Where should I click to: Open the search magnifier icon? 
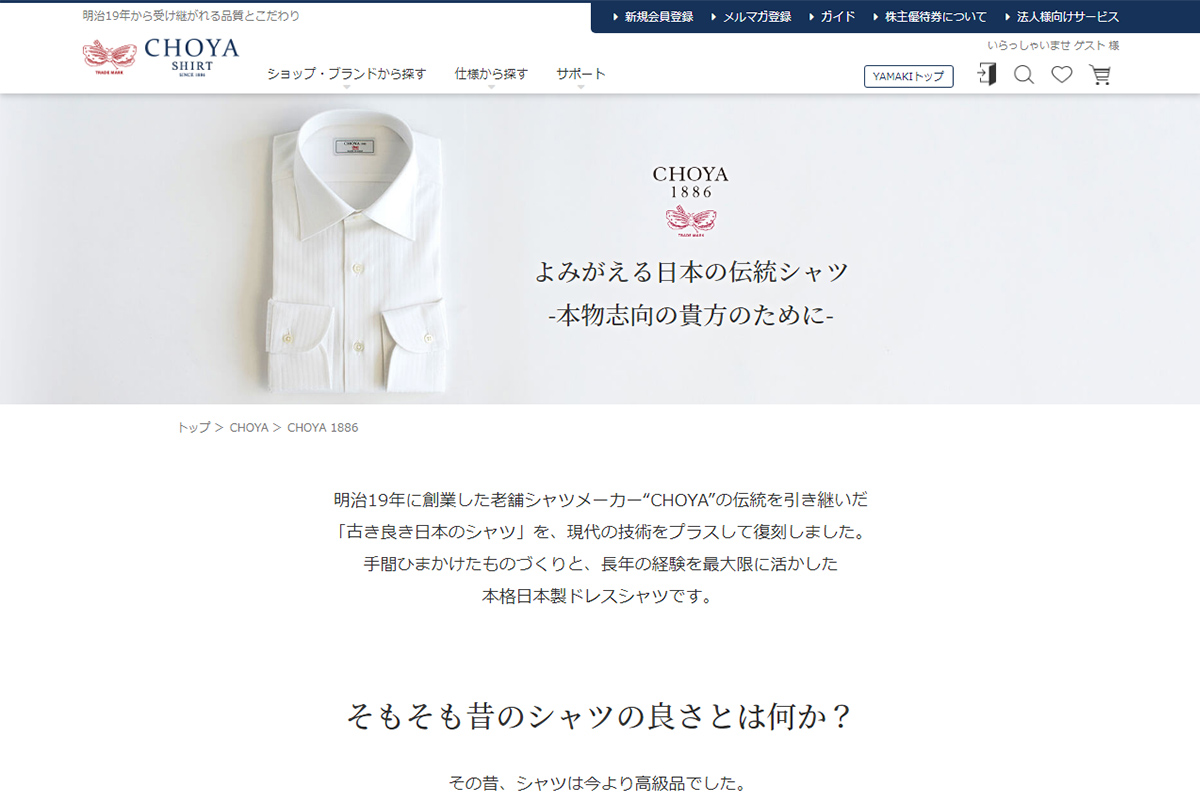click(1024, 75)
